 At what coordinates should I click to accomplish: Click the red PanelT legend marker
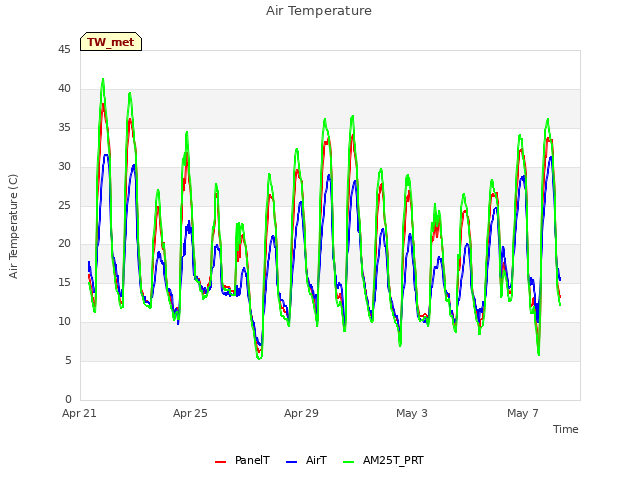[220, 462]
